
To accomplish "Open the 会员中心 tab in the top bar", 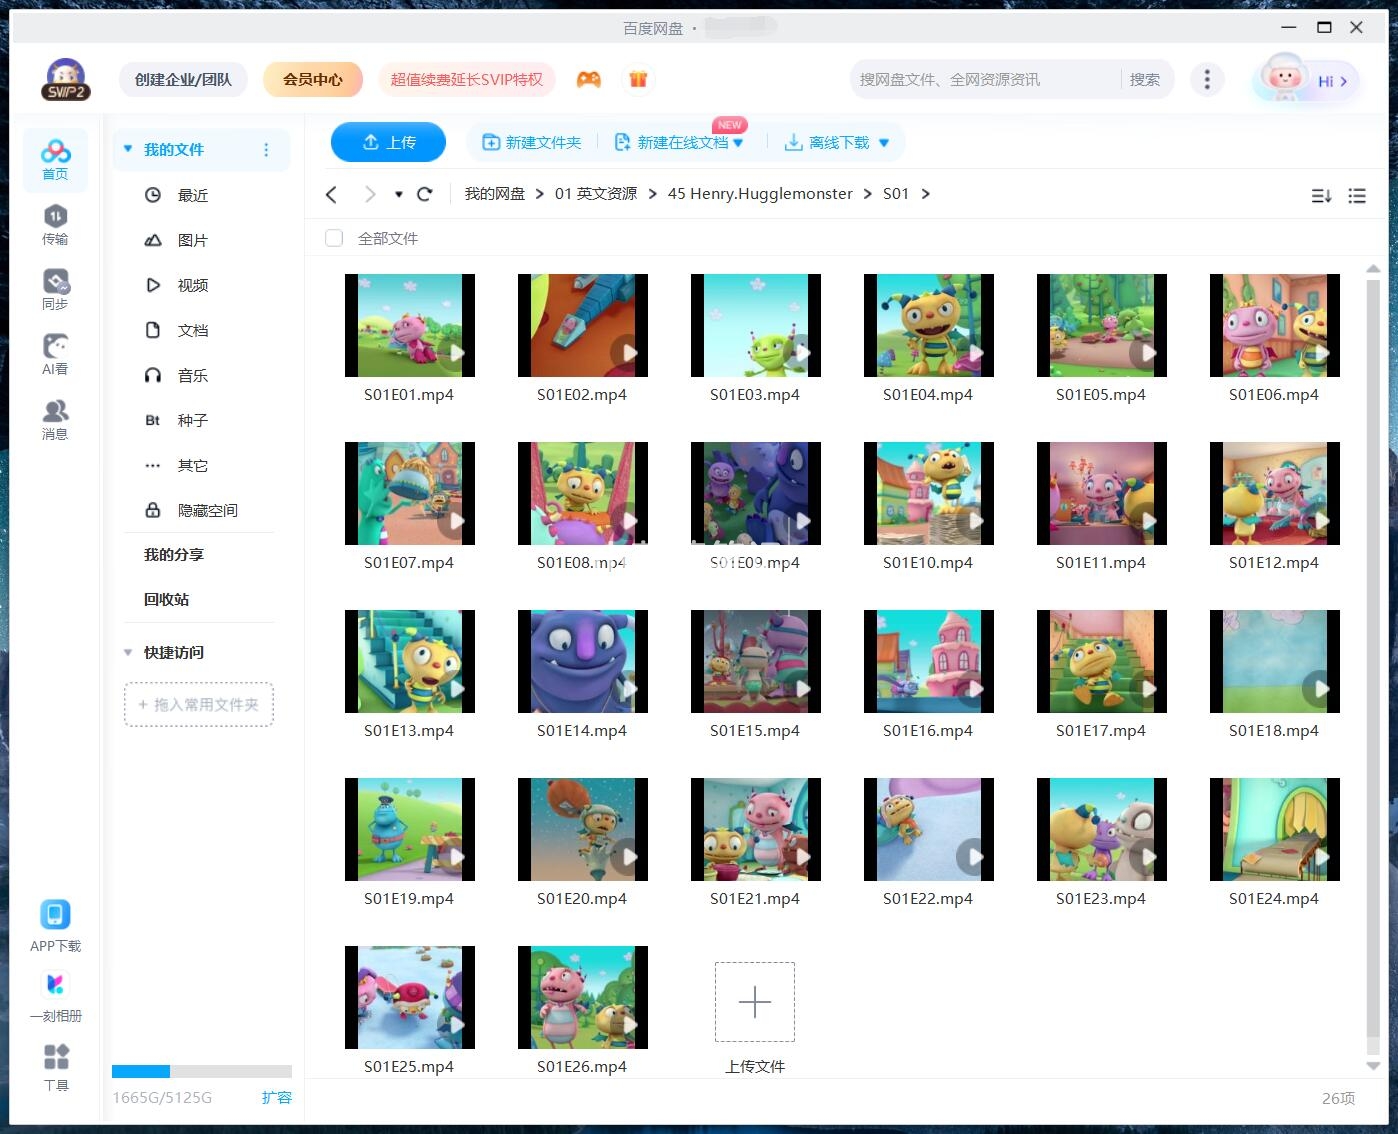I will (313, 78).
